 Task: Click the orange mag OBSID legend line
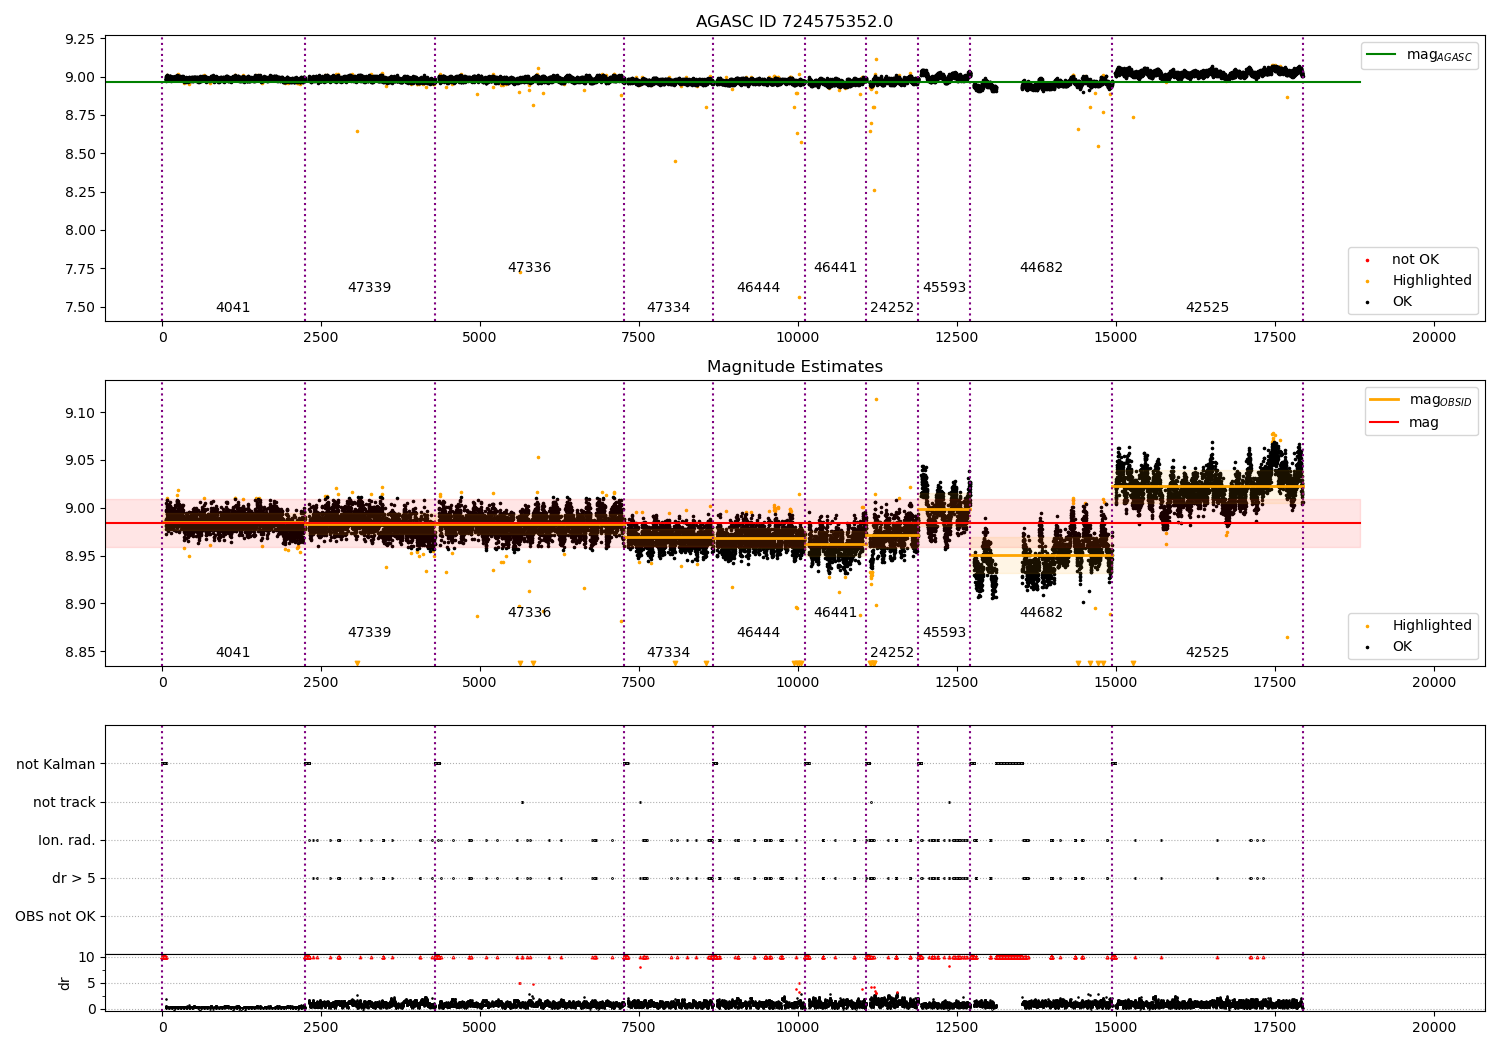point(1384,400)
